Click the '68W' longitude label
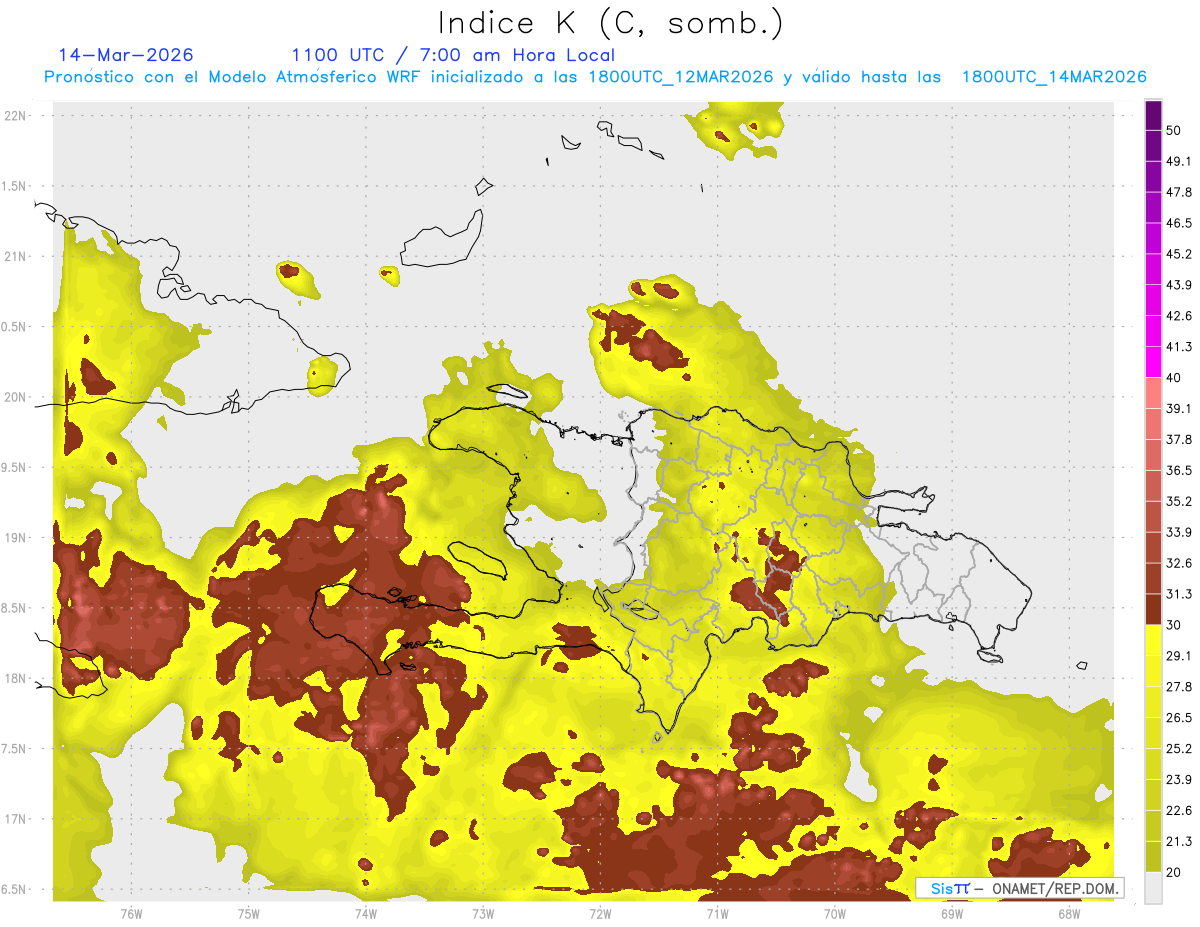Screen dimensions: 1200x927 pos(1069,914)
